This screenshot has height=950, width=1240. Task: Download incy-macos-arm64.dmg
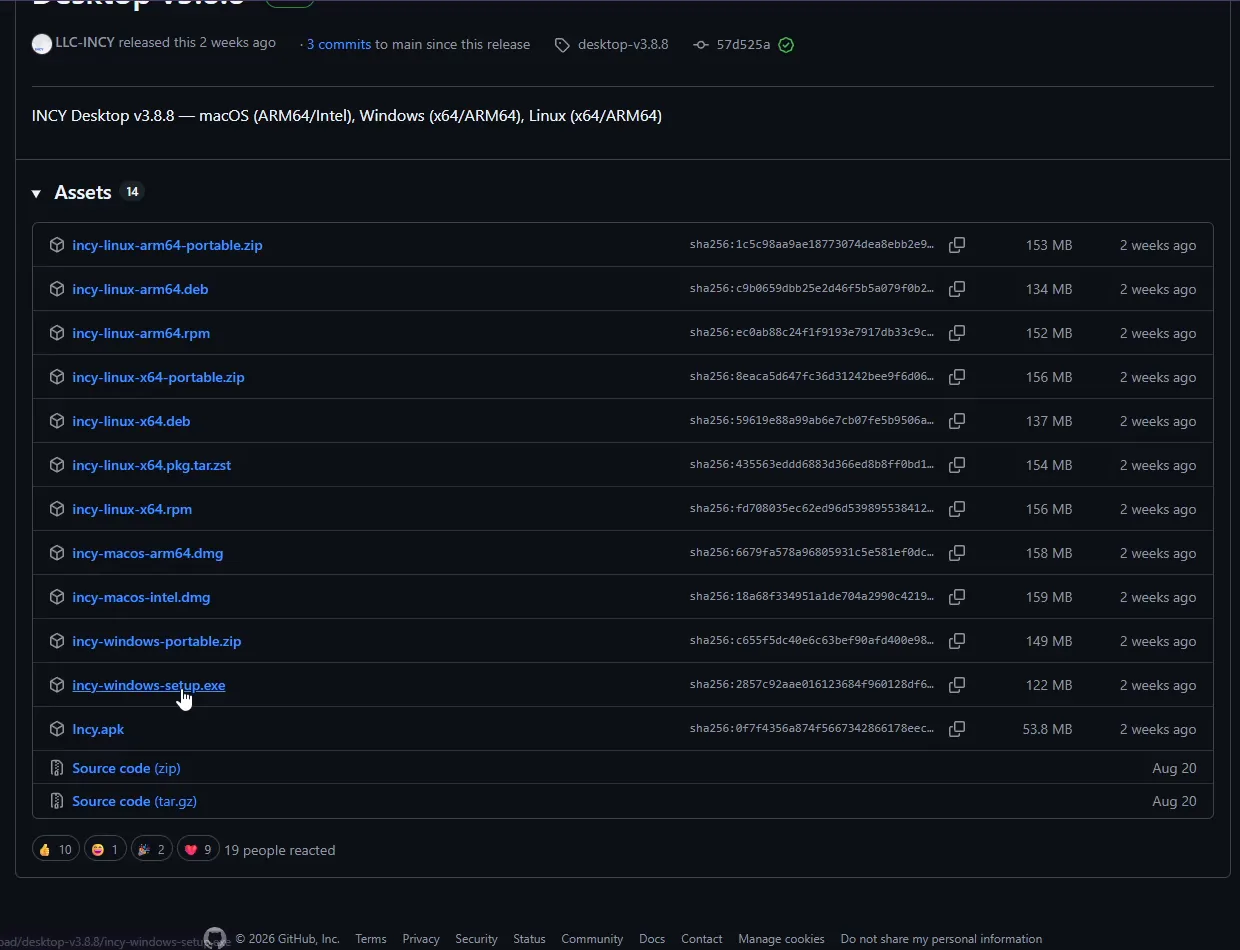pyautogui.click(x=148, y=553)
